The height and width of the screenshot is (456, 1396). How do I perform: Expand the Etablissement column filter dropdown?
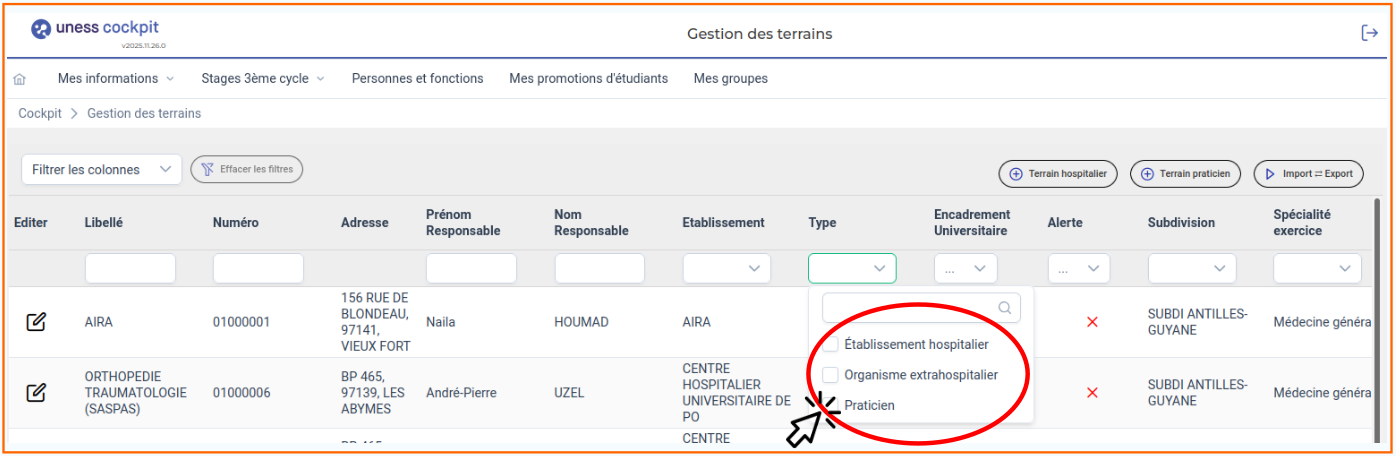click(x=727, y=268)
